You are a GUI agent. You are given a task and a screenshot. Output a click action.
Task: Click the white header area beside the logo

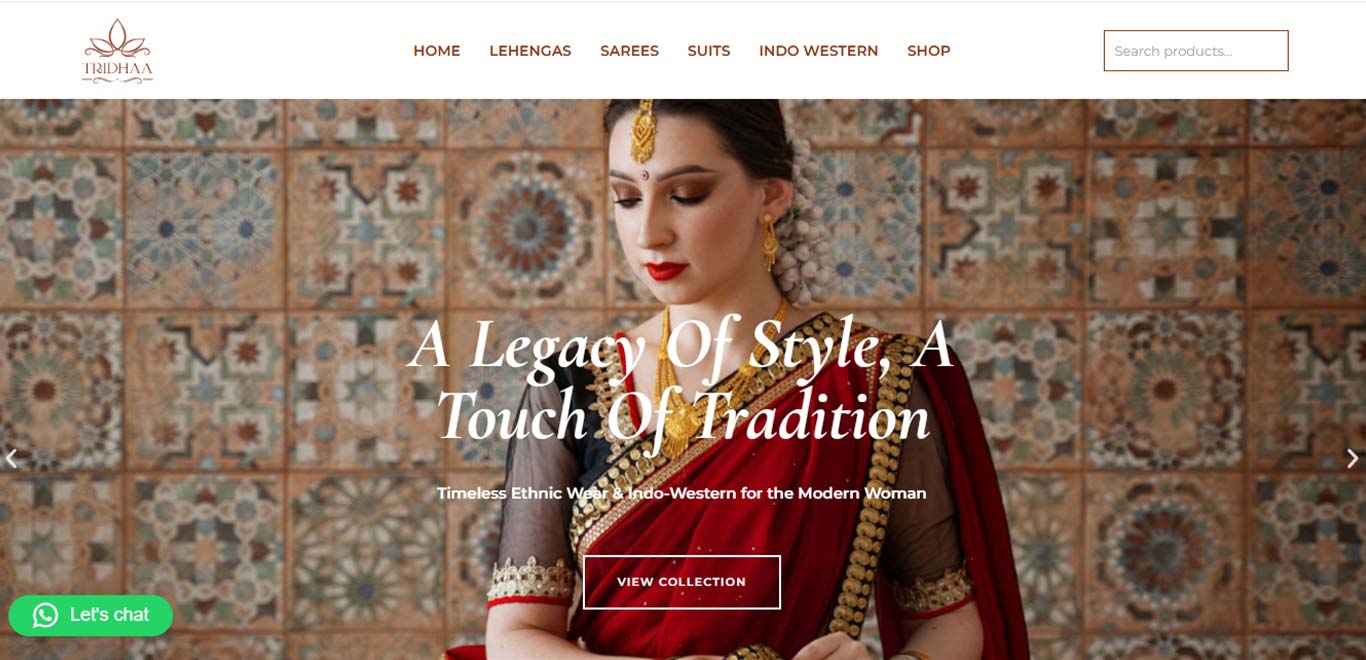[280, 50]
